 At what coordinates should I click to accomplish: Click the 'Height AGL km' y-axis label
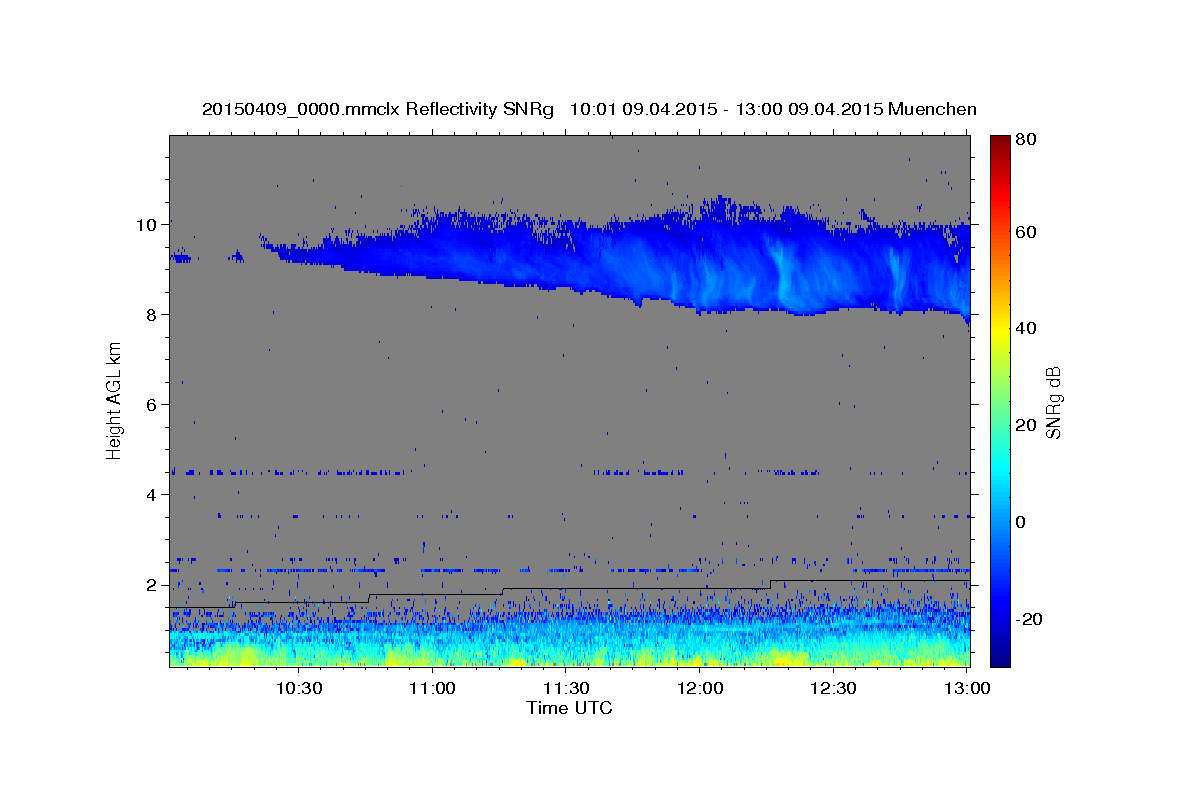pos(114,401)
